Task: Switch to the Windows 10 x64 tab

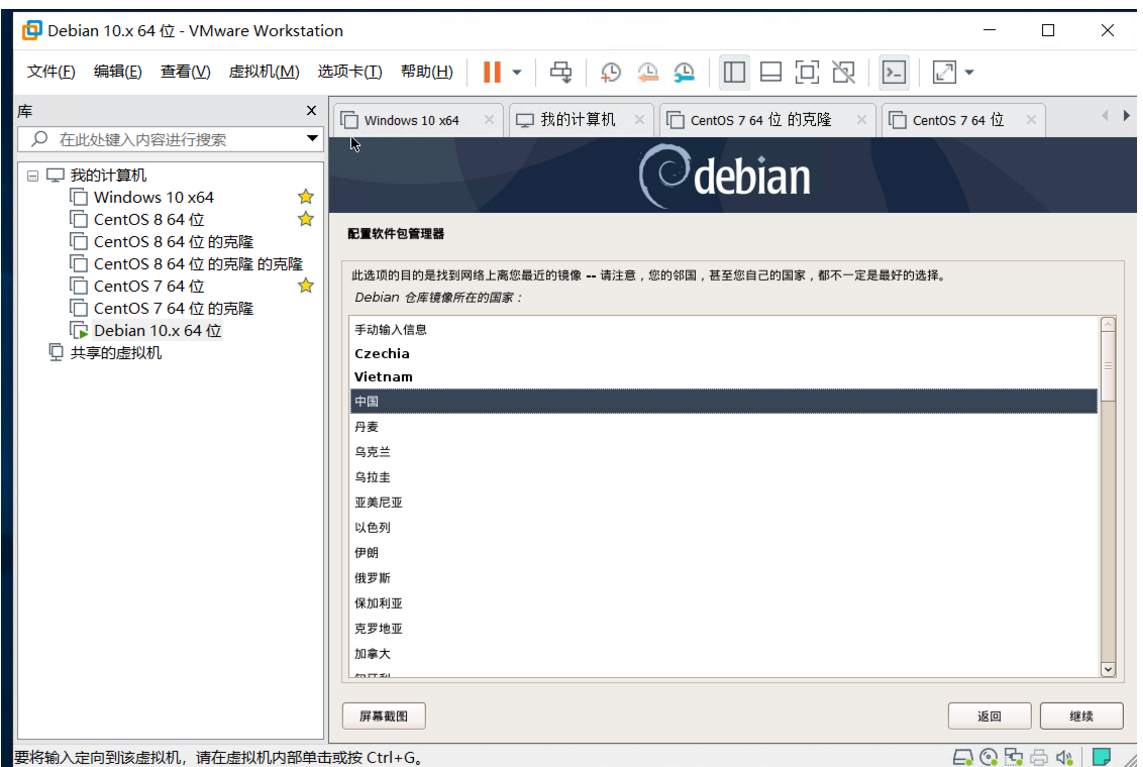Action: [x=410, y=119]
